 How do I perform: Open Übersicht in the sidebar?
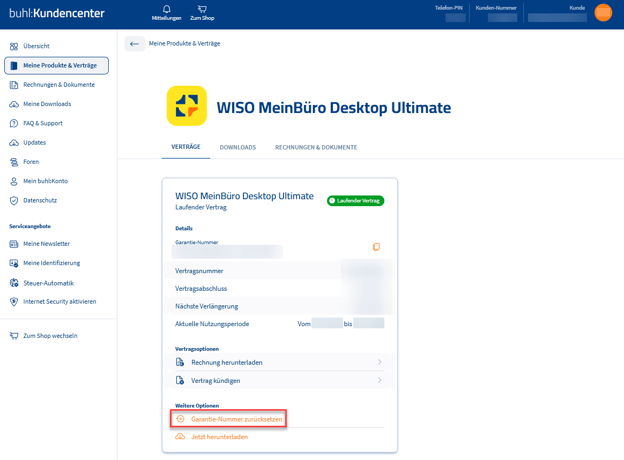coord(36,46)
